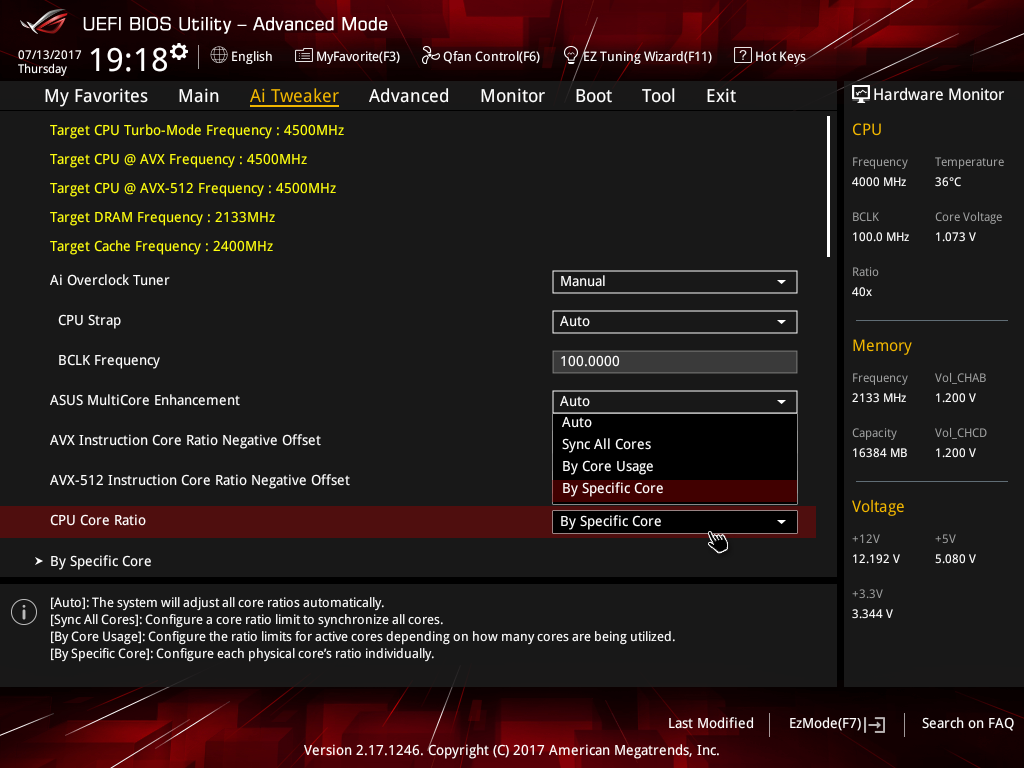Click the +3.3V 3.344 V reading

(872, 614)
